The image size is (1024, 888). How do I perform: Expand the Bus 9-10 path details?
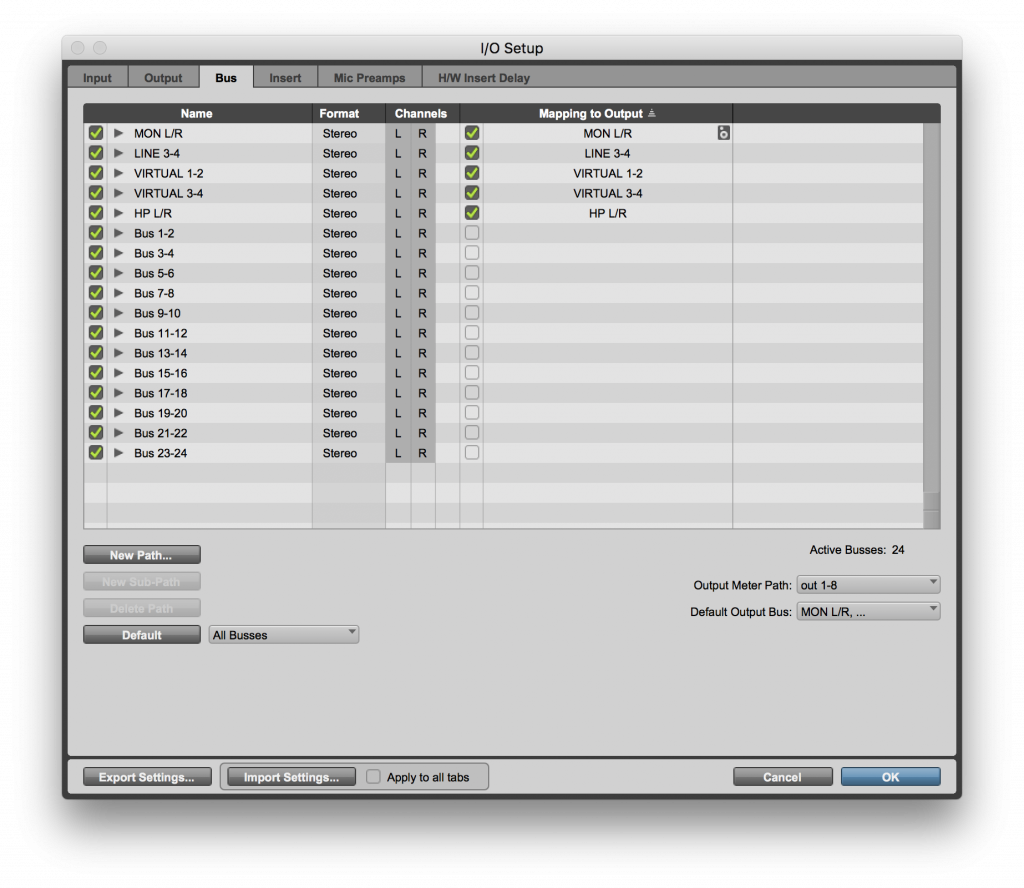pos(117,313)
